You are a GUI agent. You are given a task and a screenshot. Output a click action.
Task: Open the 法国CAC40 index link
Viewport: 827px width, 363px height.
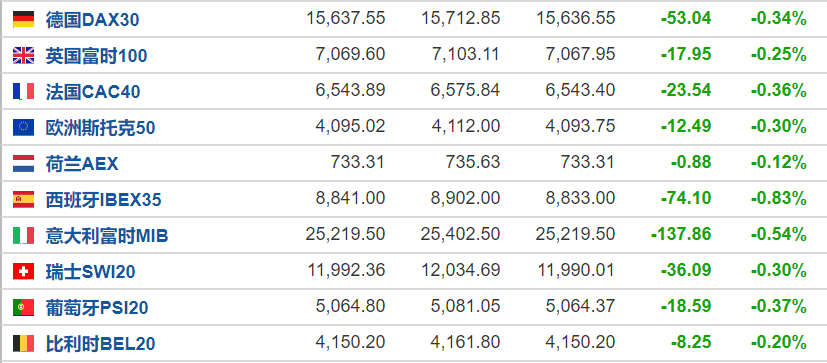(x=93, y=92)
